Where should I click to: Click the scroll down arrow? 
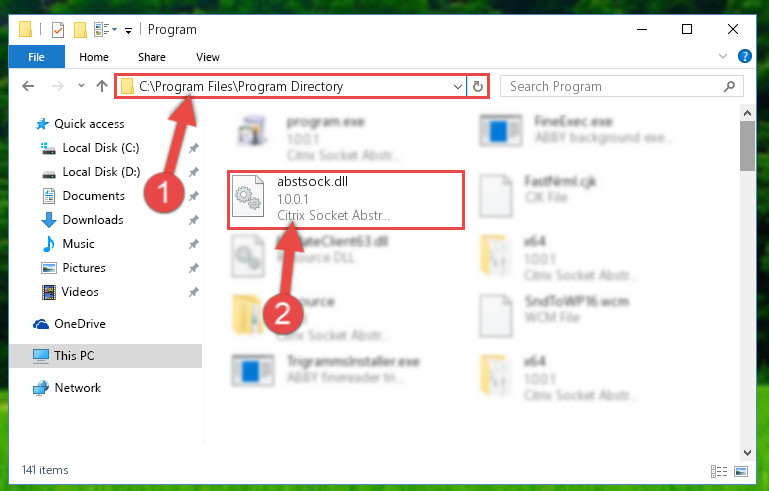click(x=747, y=452)
